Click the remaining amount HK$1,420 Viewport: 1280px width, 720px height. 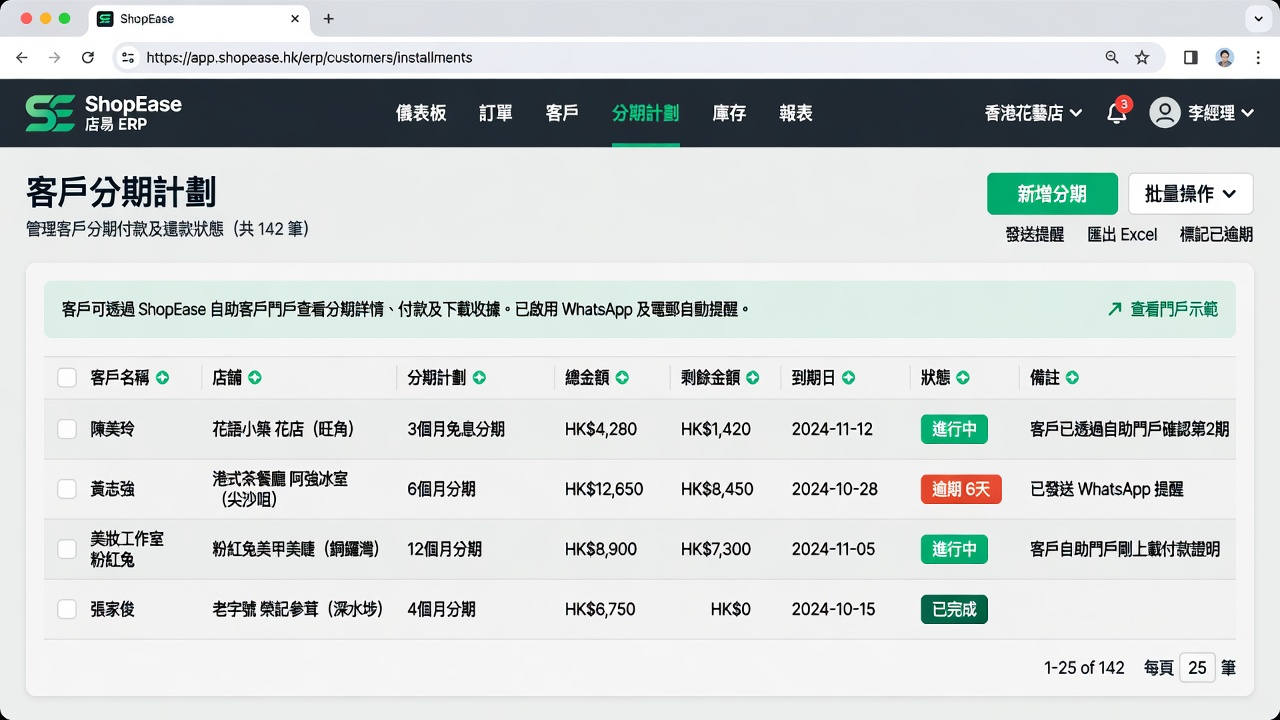point(716,429)
